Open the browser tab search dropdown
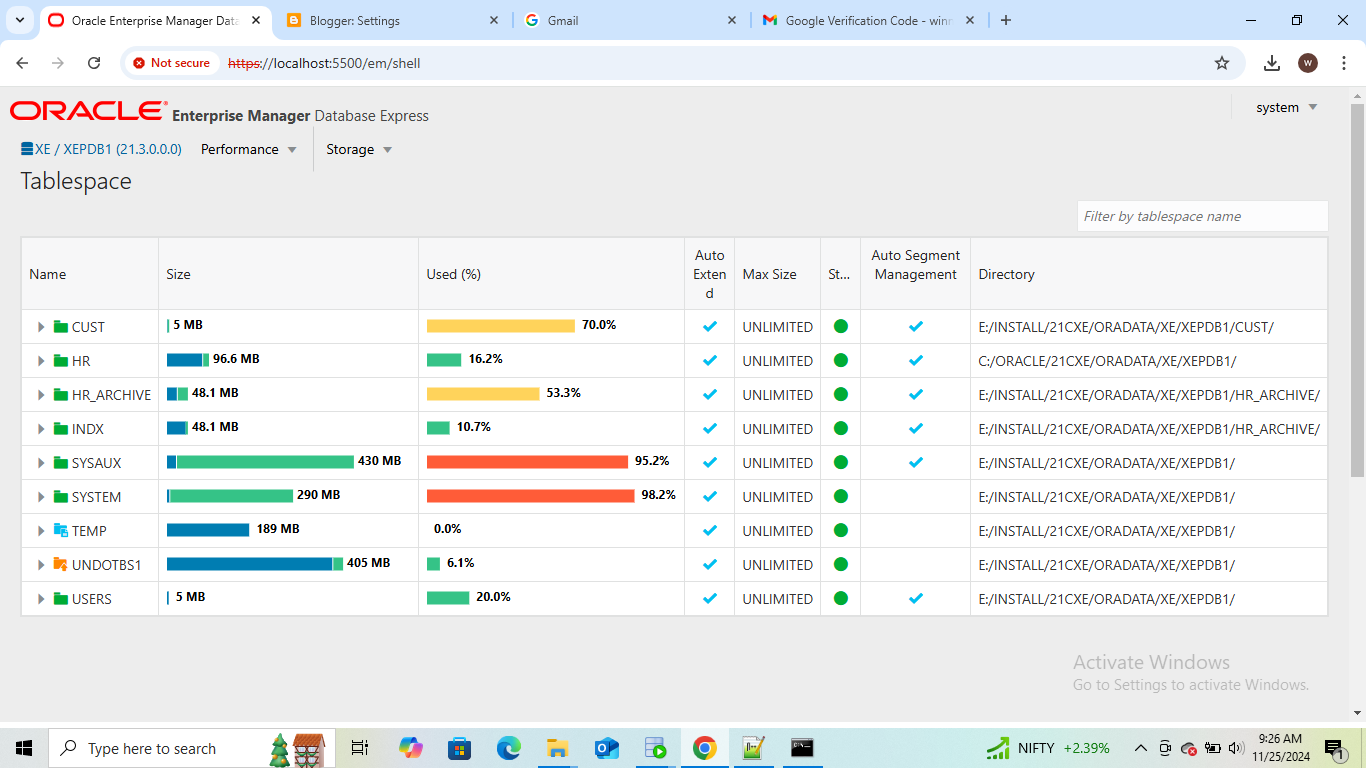The height and width of the screenshot is (768, 1366). coord(20,20)
